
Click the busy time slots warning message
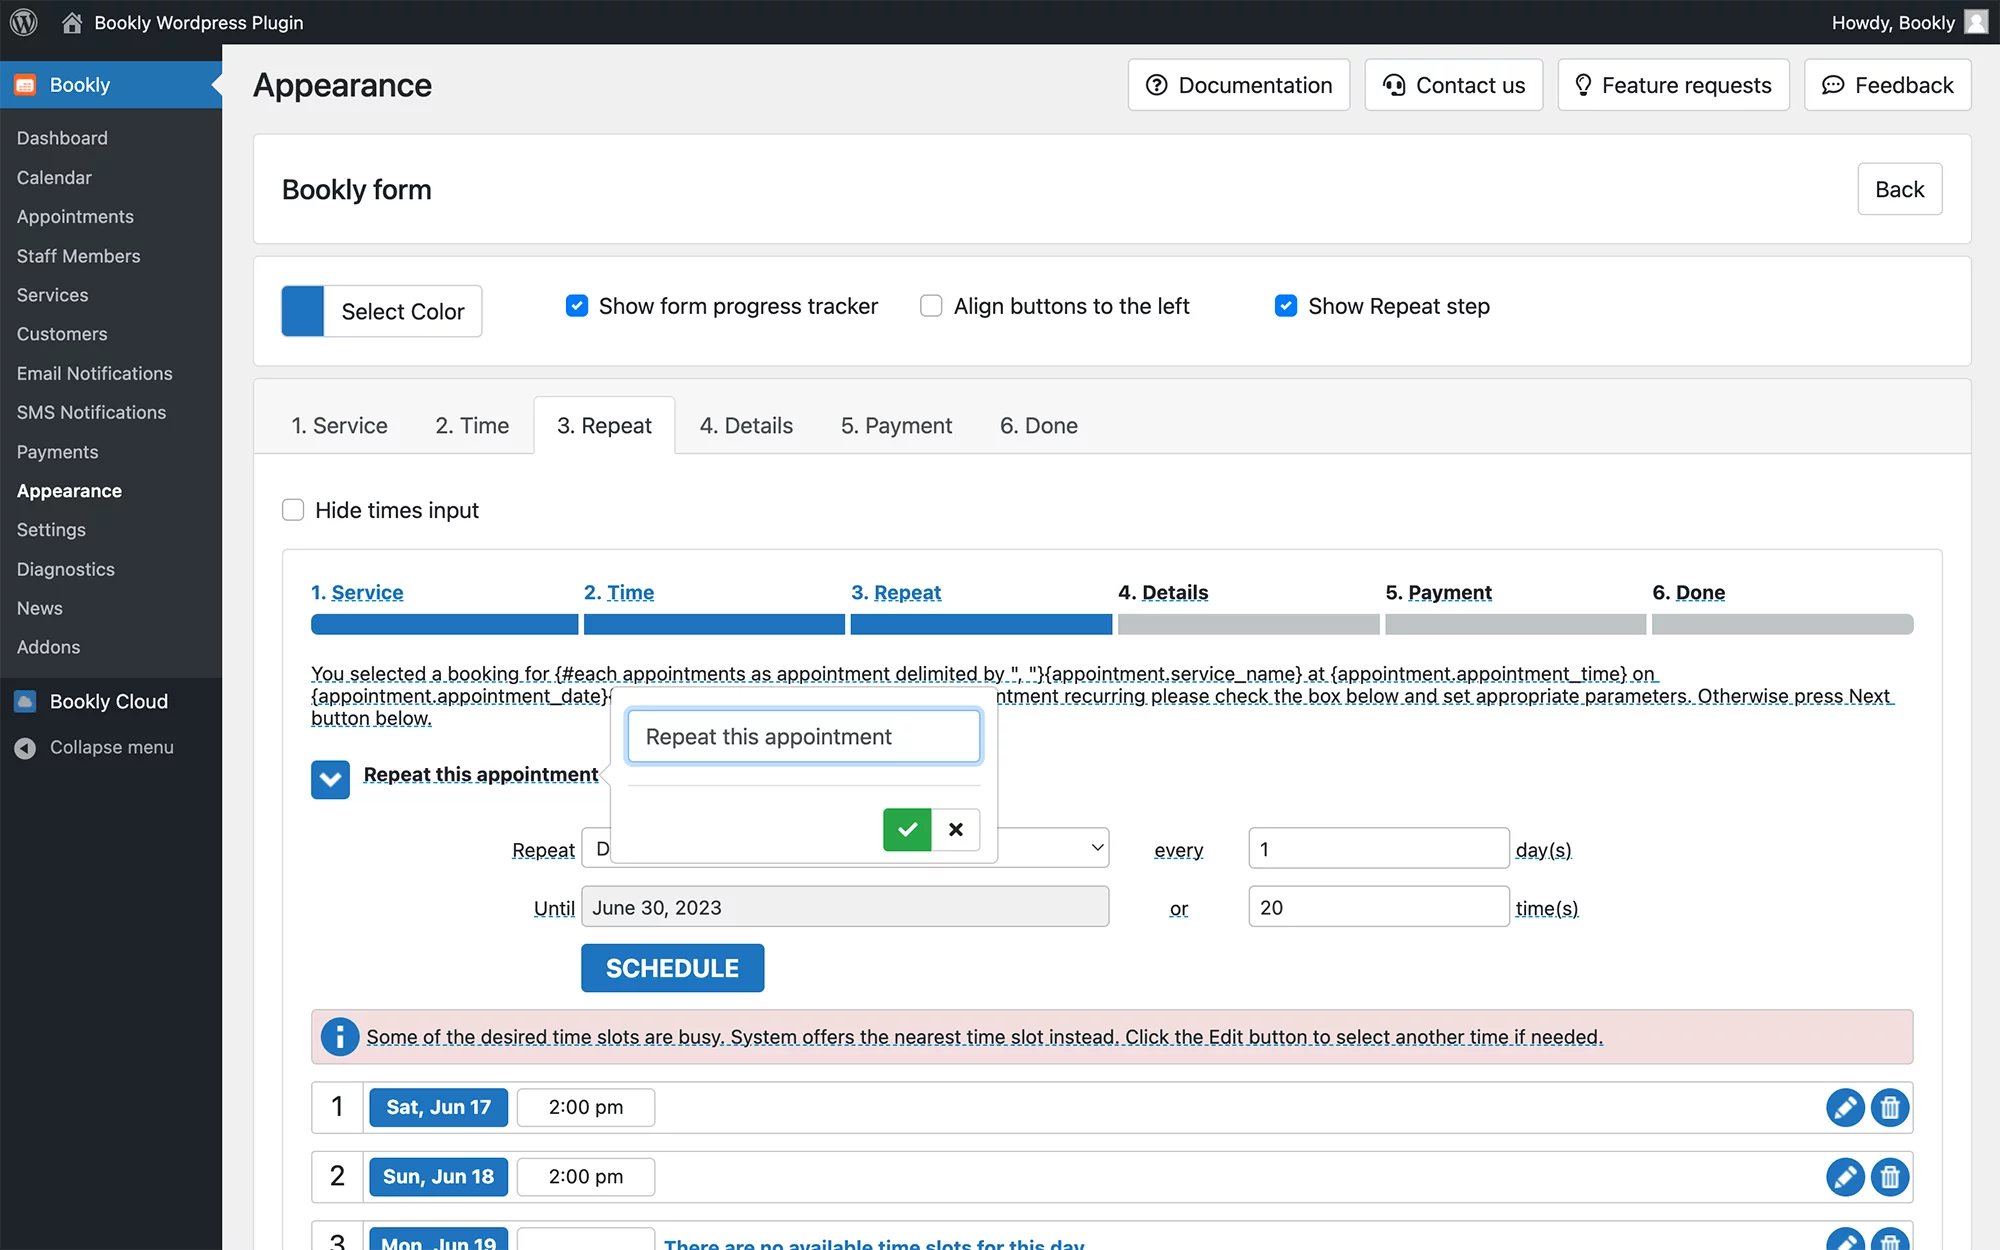pos(985,1037)
